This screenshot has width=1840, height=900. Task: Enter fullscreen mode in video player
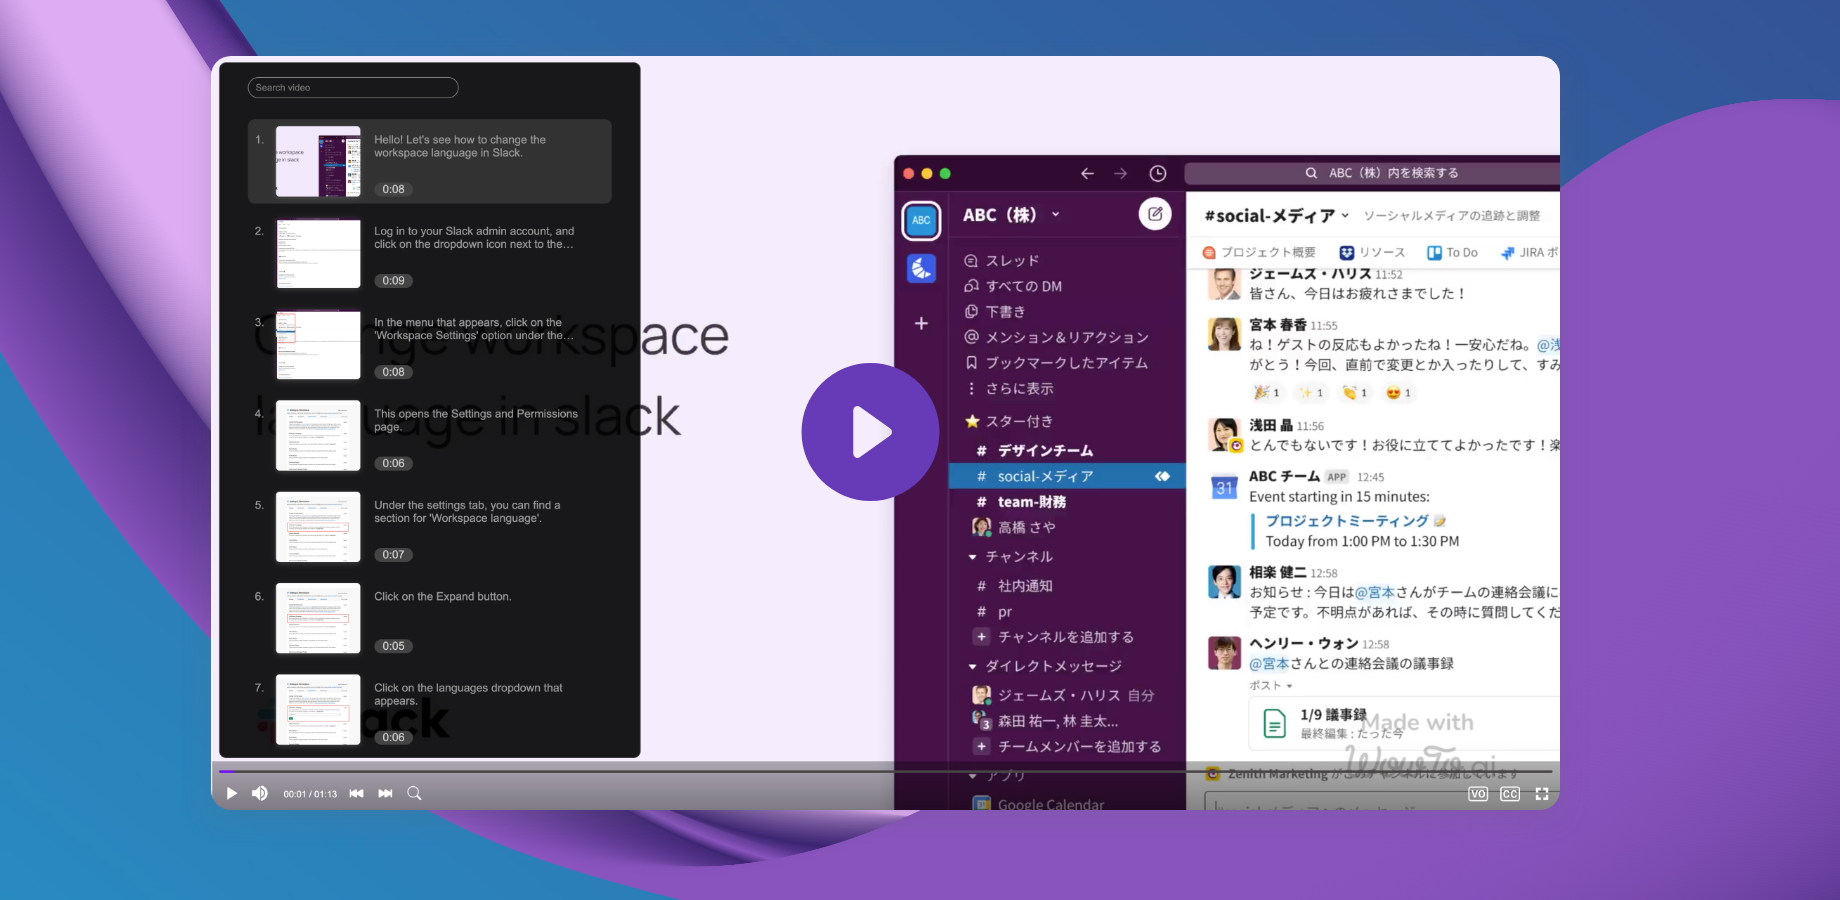tap(1542, 794)
